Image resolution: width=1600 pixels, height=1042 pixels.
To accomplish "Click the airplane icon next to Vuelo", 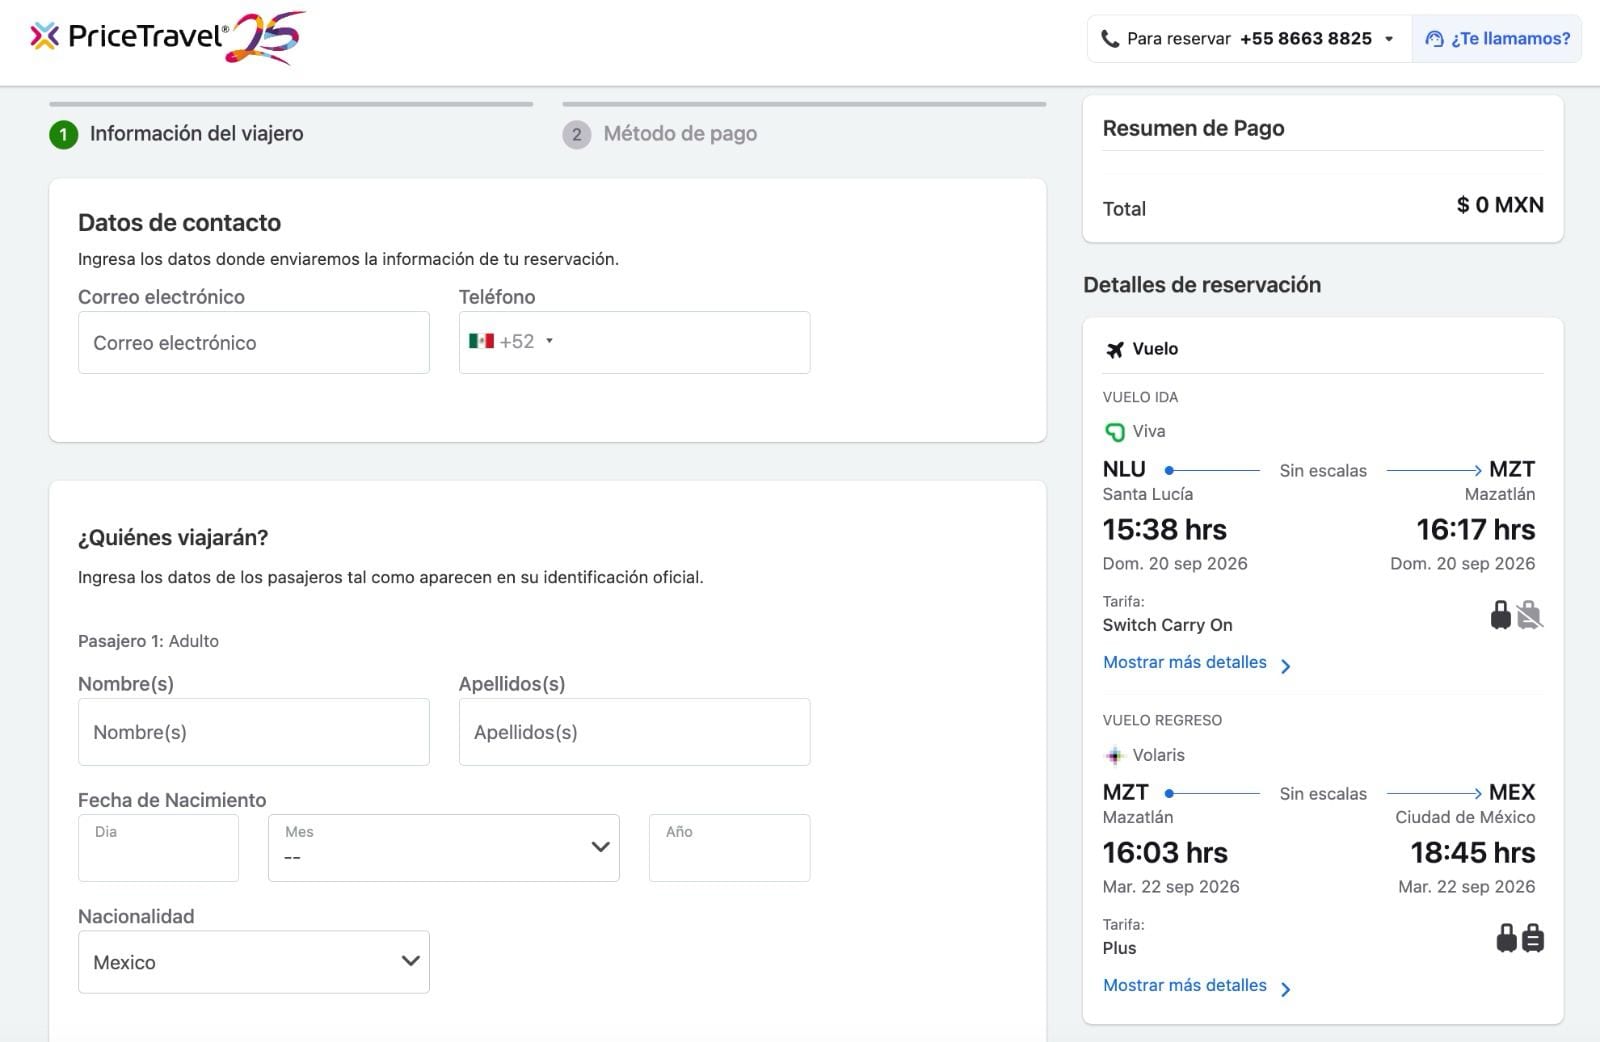I will point(1115,350).
